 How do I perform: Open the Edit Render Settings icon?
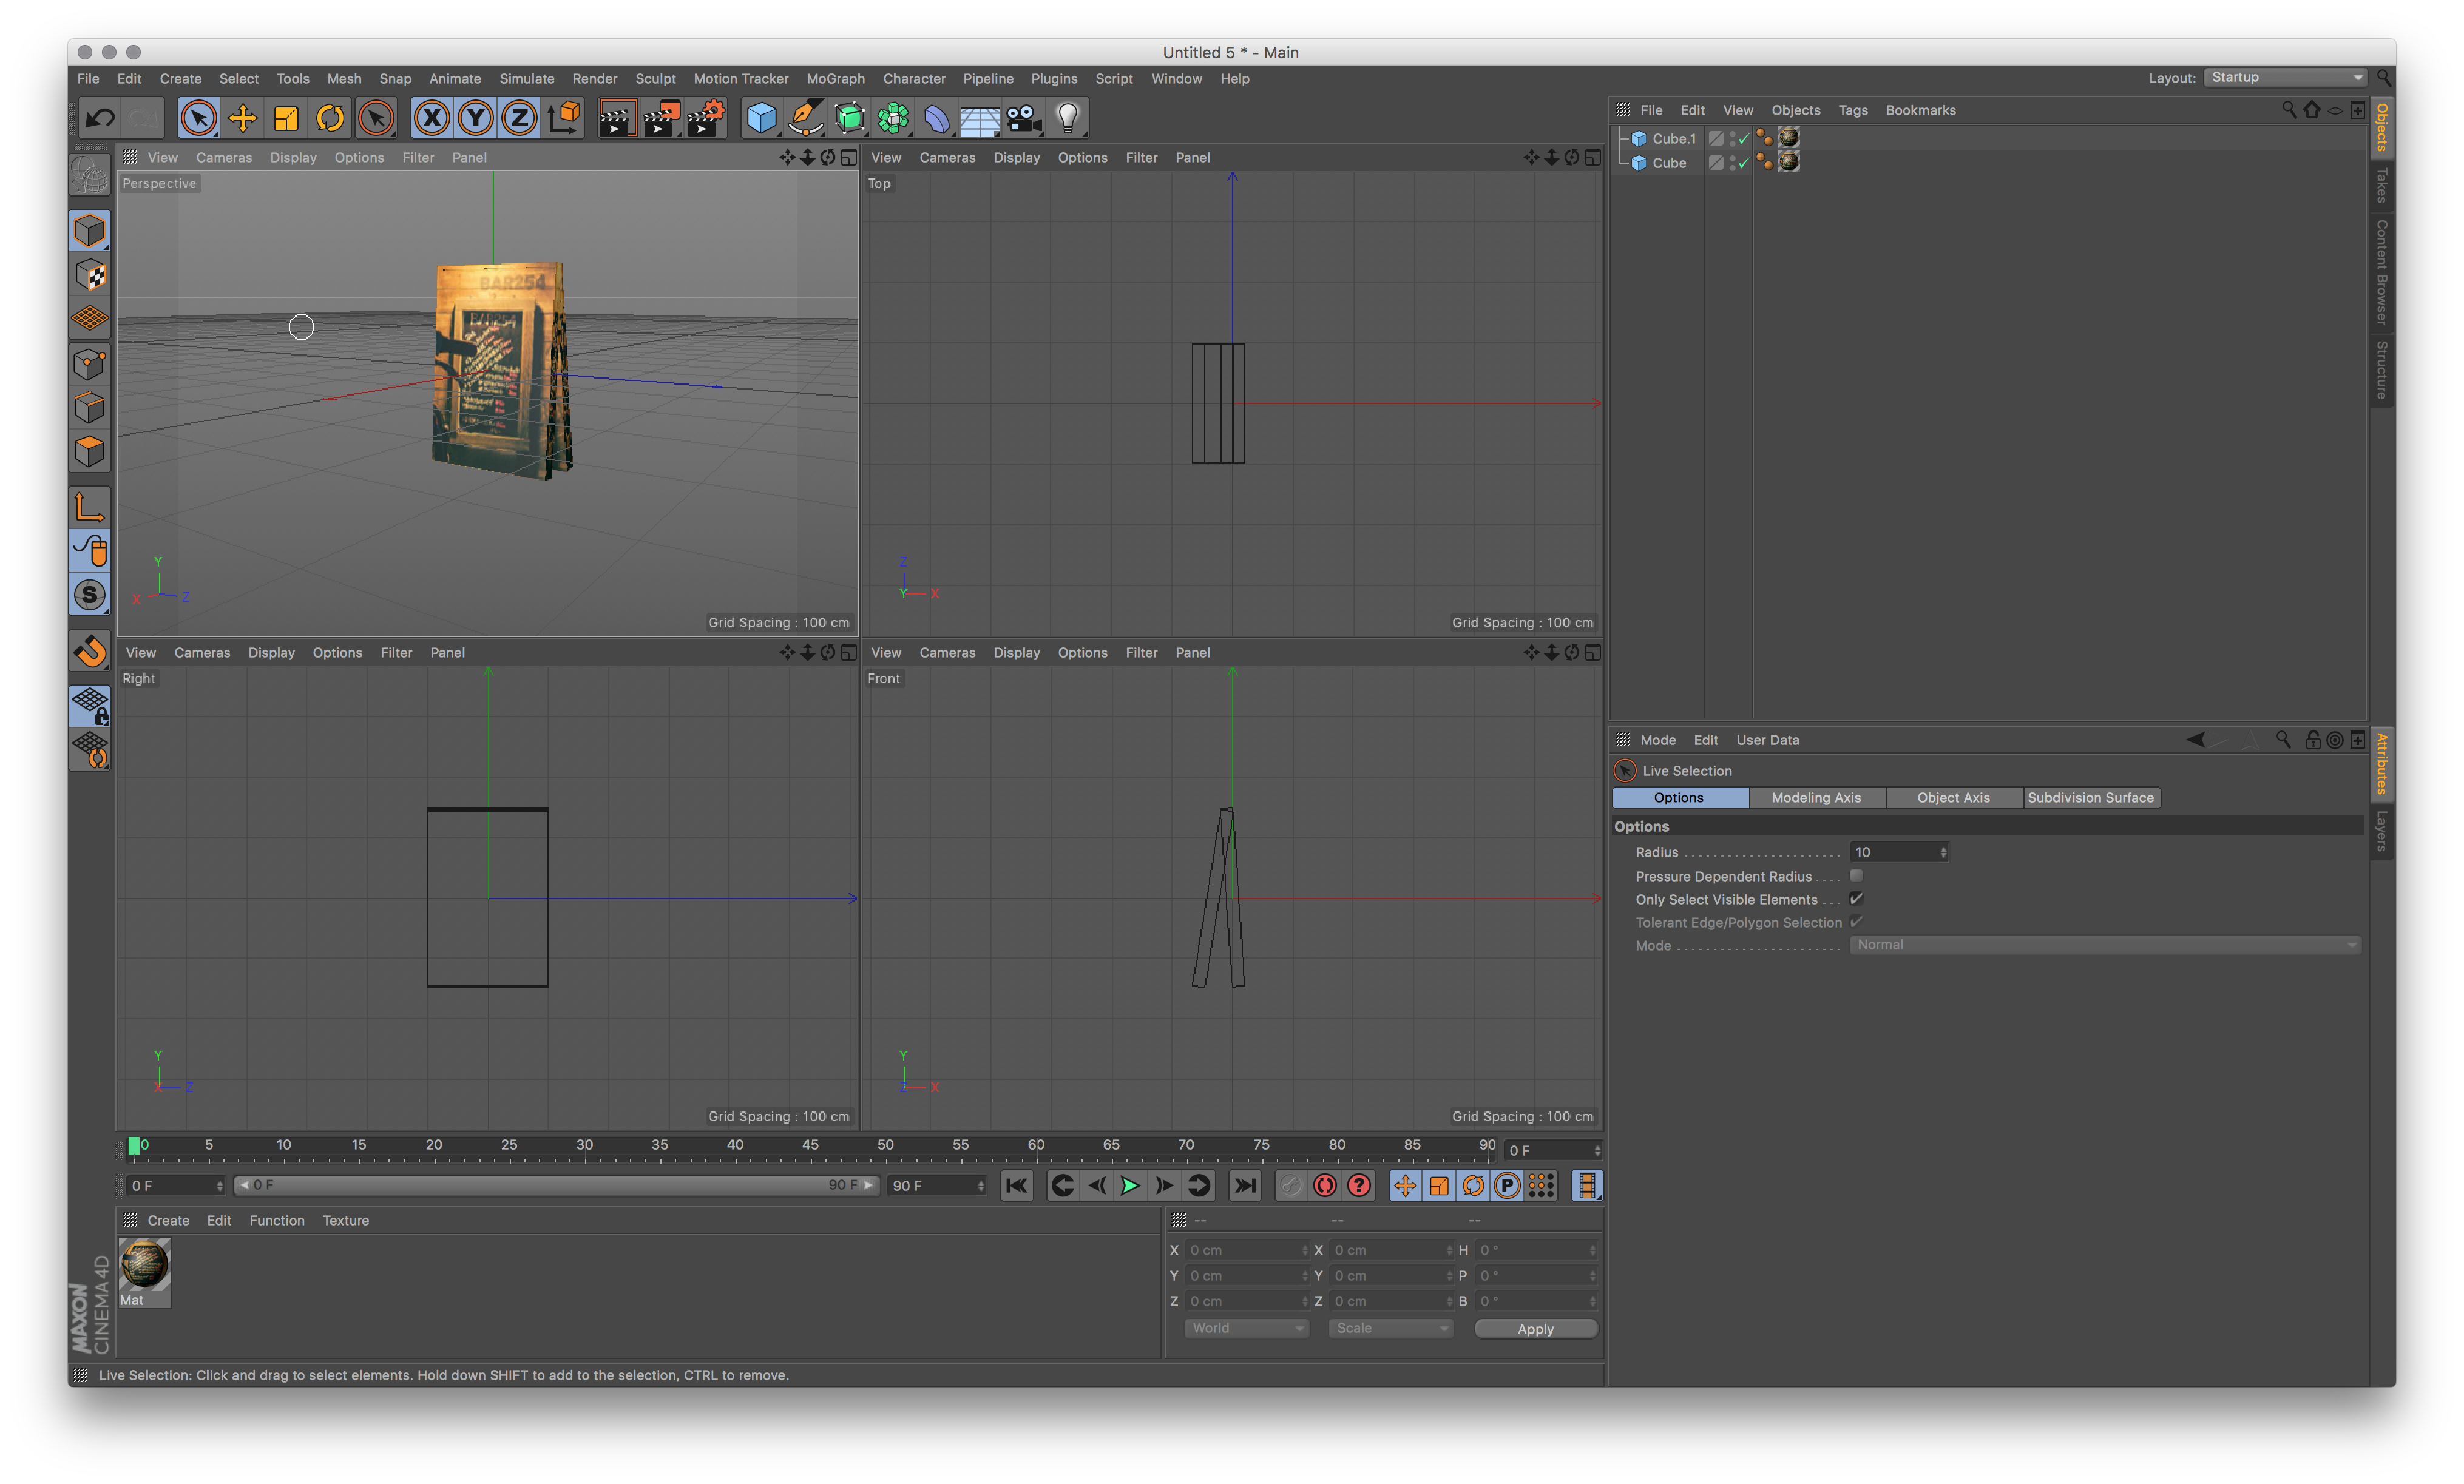(706, 118)
